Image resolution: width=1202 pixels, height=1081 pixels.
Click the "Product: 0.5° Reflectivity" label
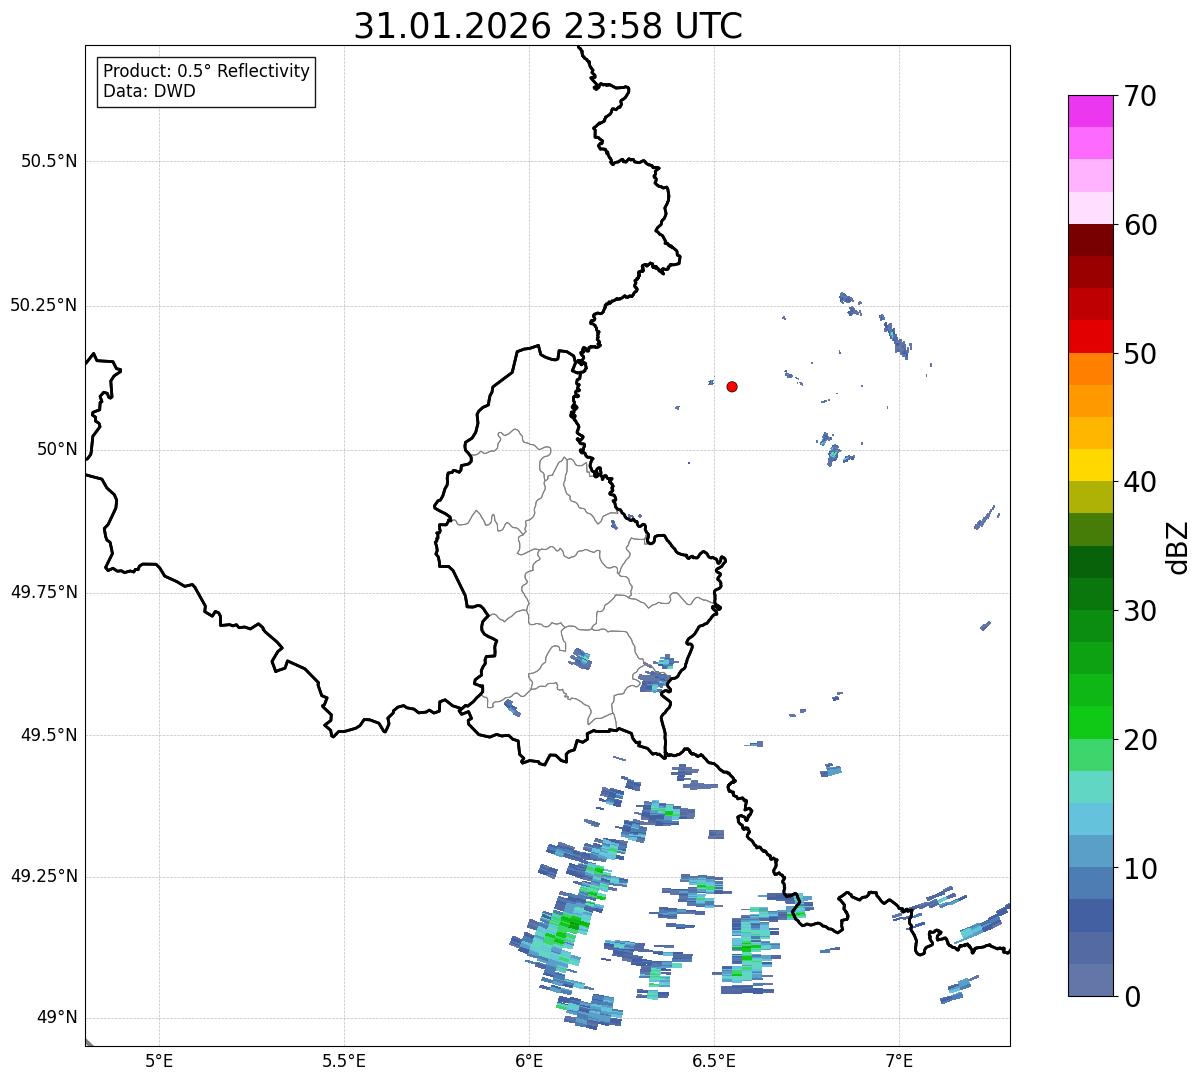[207, 71]
